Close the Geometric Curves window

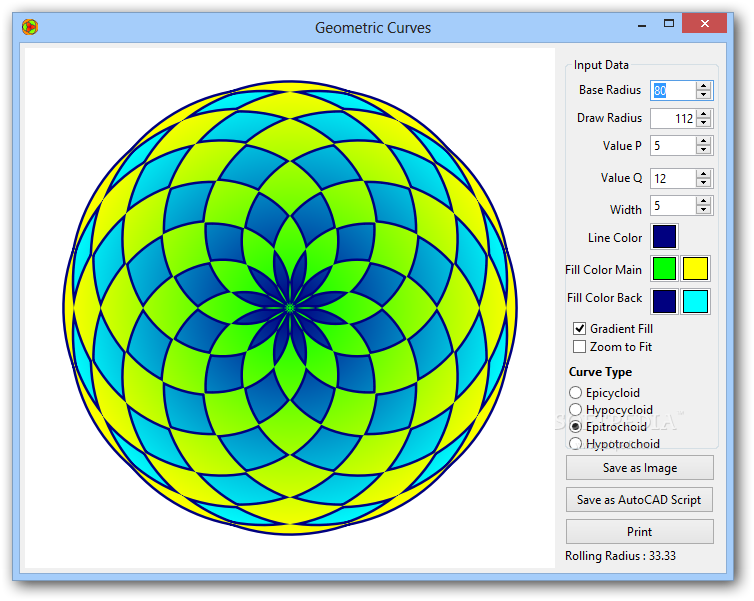point(704,24)
